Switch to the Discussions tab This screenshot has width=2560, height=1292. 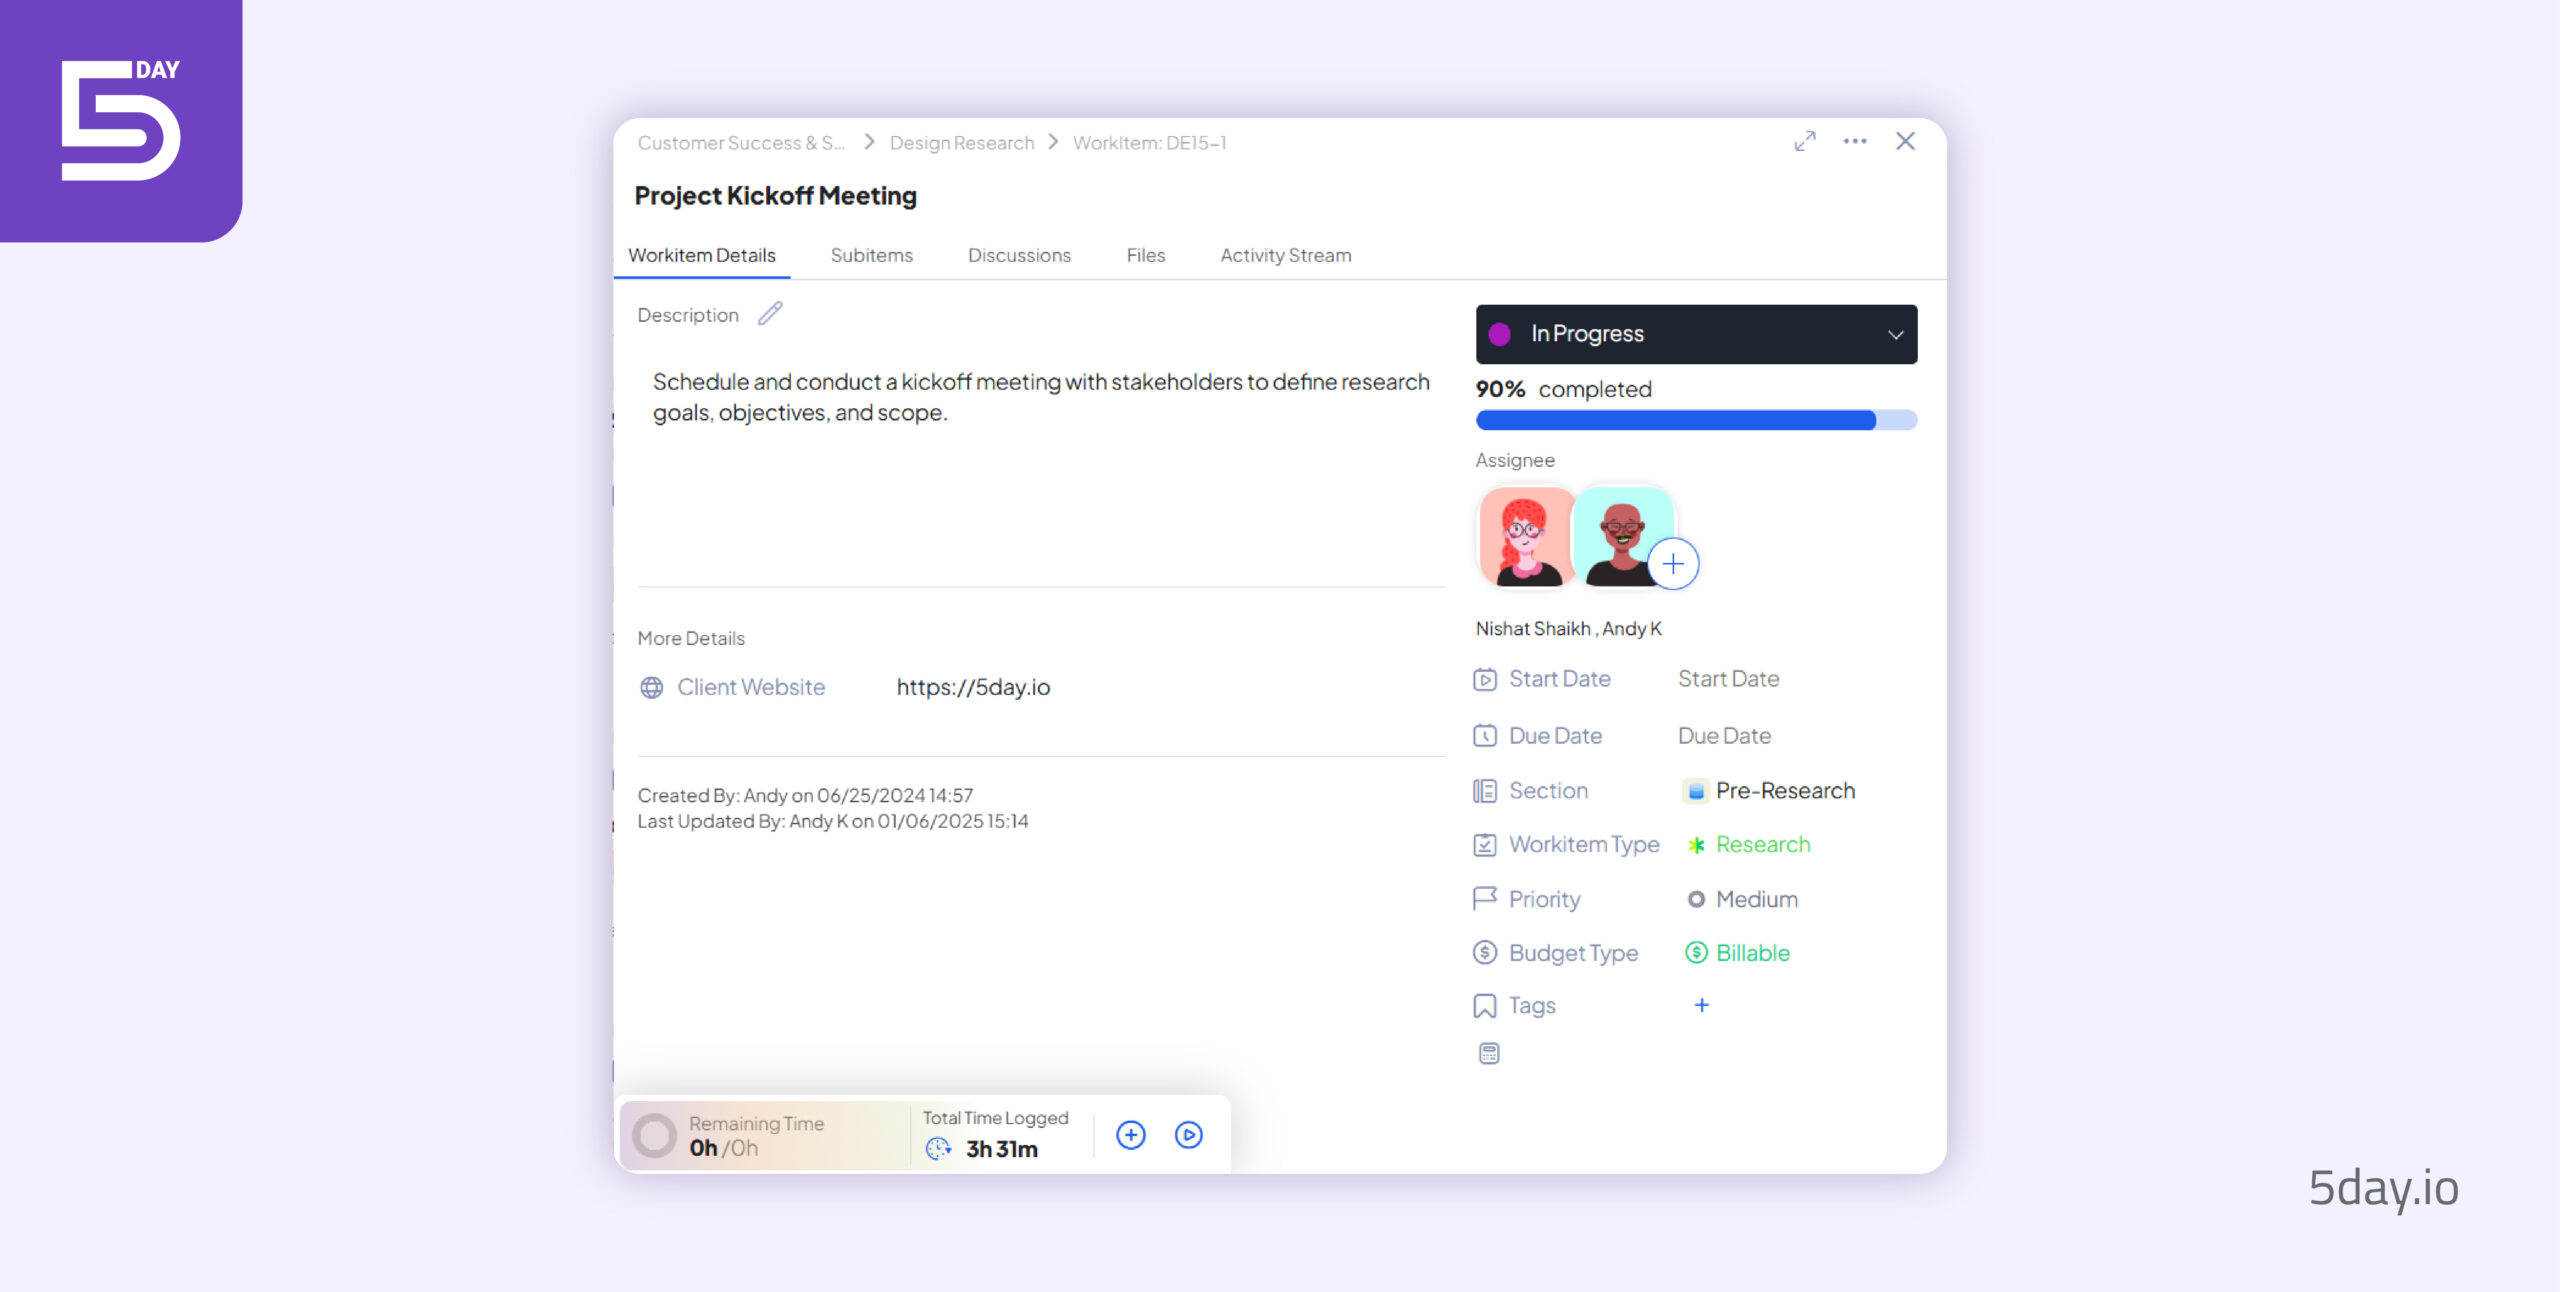1020,254
